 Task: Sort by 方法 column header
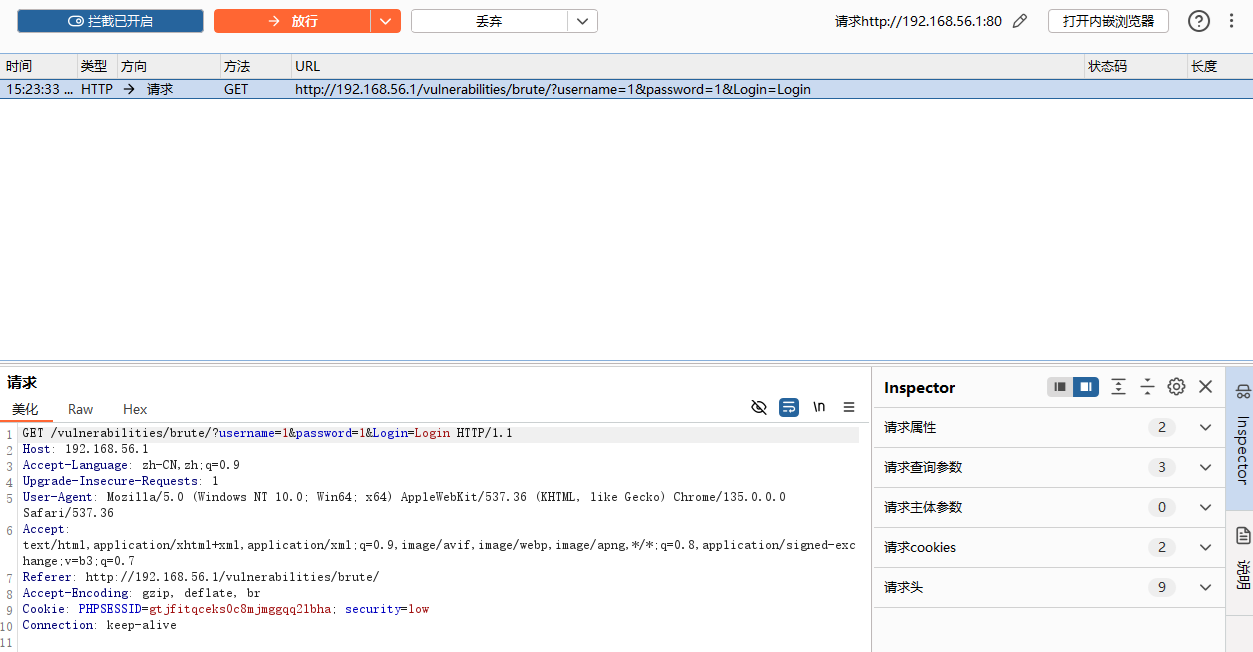coord(256,66)
